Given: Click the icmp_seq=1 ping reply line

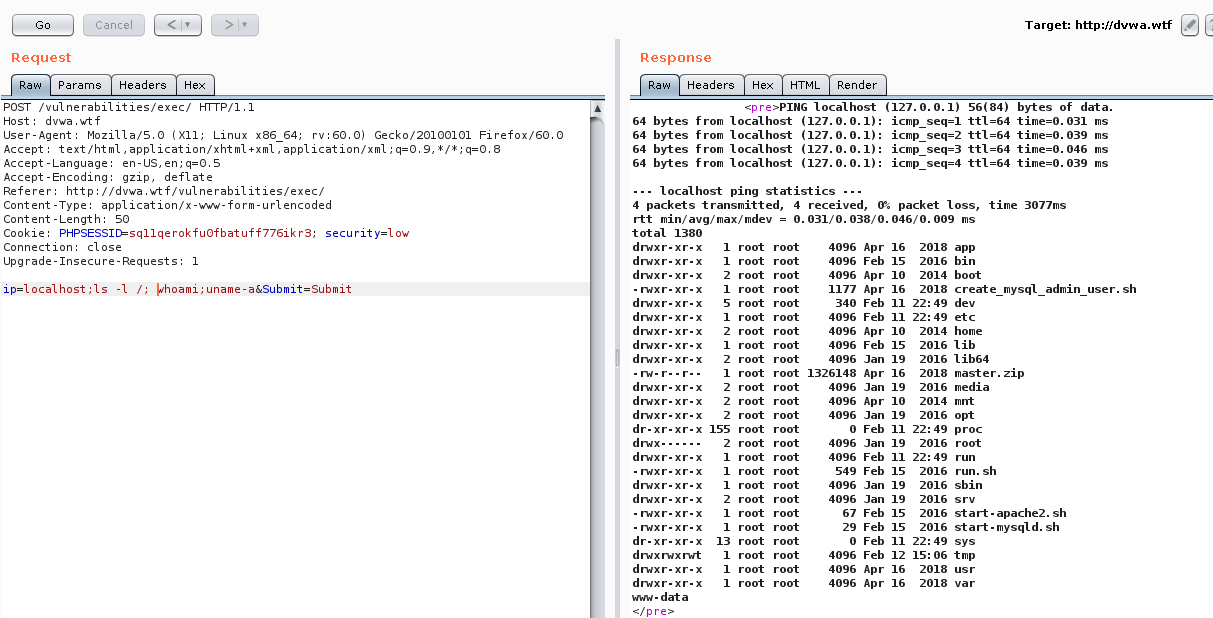Looking at the screenshot, I should (871, 121).
